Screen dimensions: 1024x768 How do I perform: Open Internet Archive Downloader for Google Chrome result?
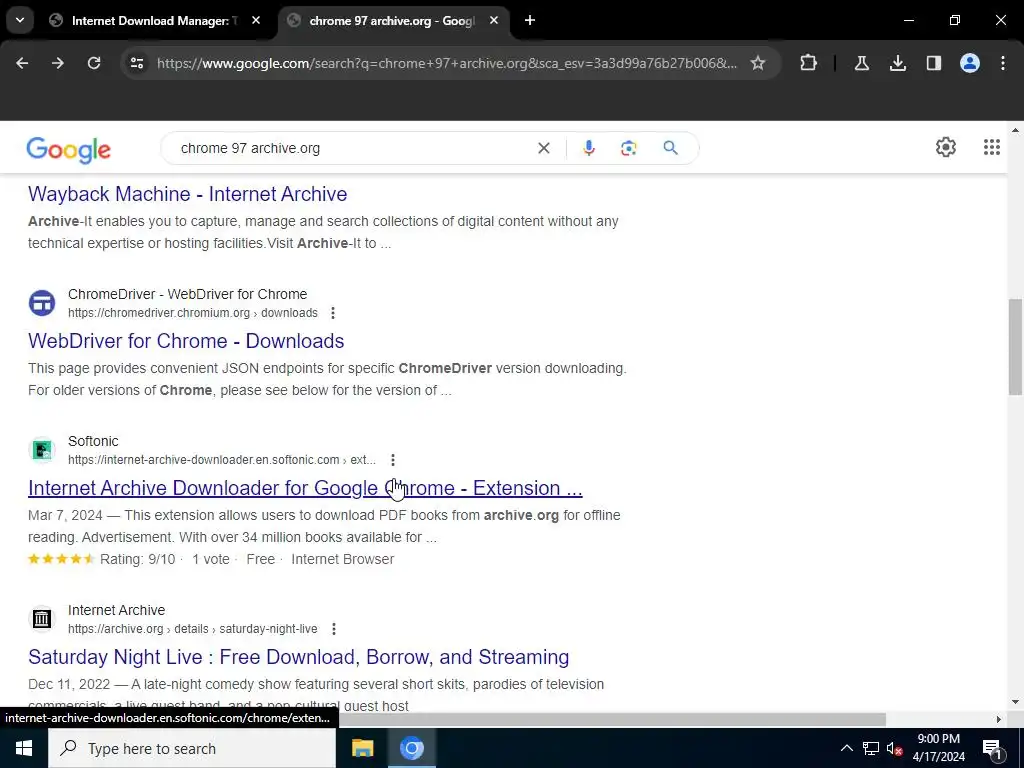(x=305, y=488)
